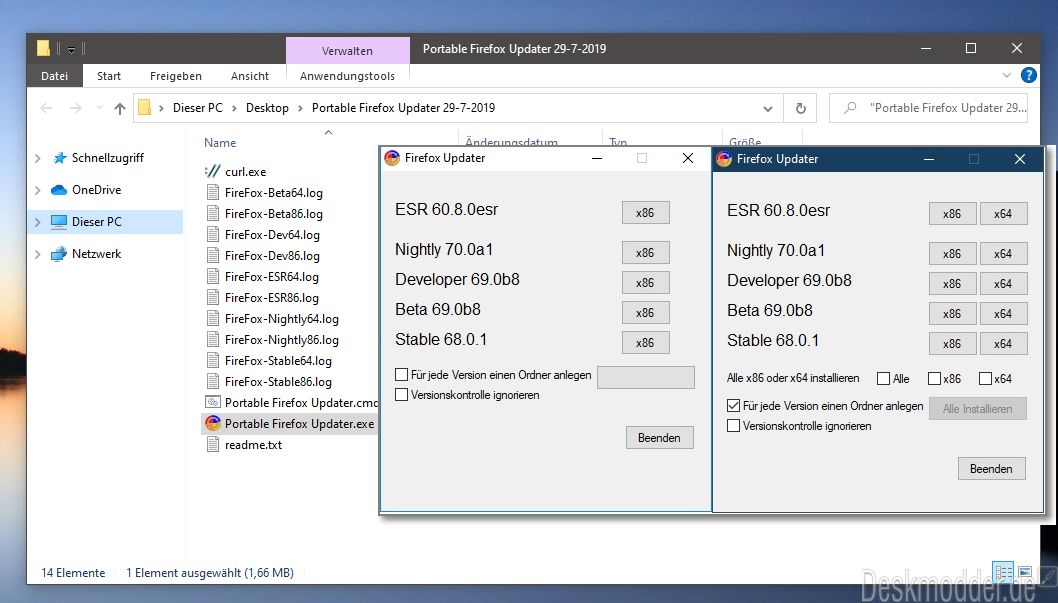Open the address bar history dropdown
This screenshot has height=603, width=1058.
pyautogui.click(x=768, y=109)
